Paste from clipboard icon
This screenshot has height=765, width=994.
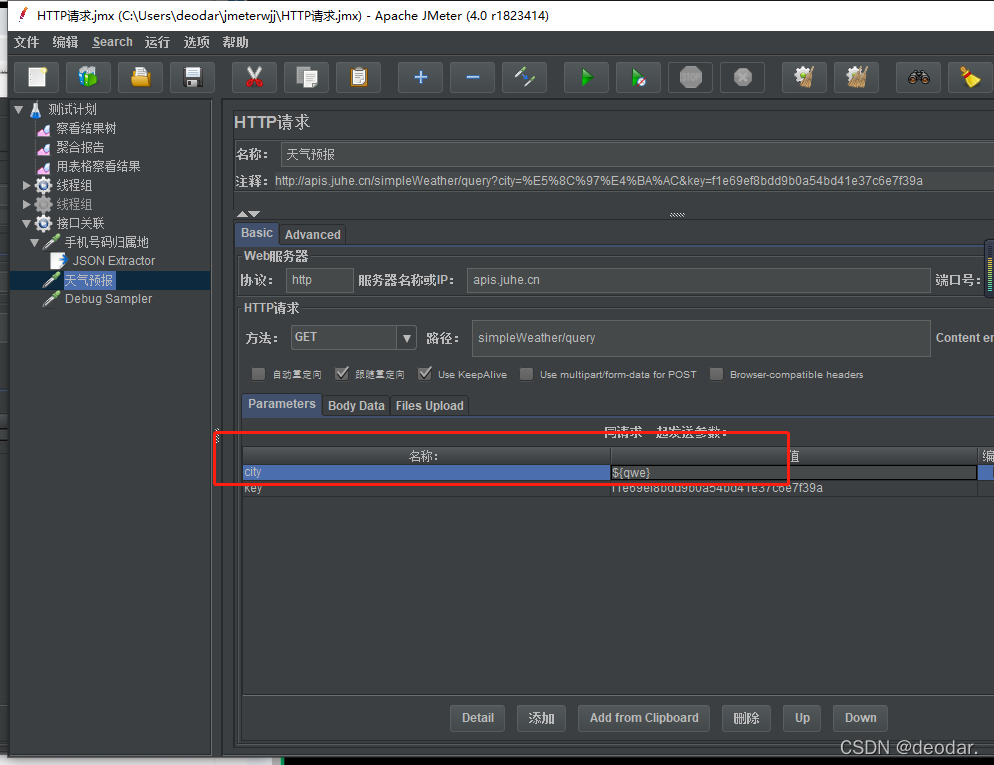tap(358, 77)
